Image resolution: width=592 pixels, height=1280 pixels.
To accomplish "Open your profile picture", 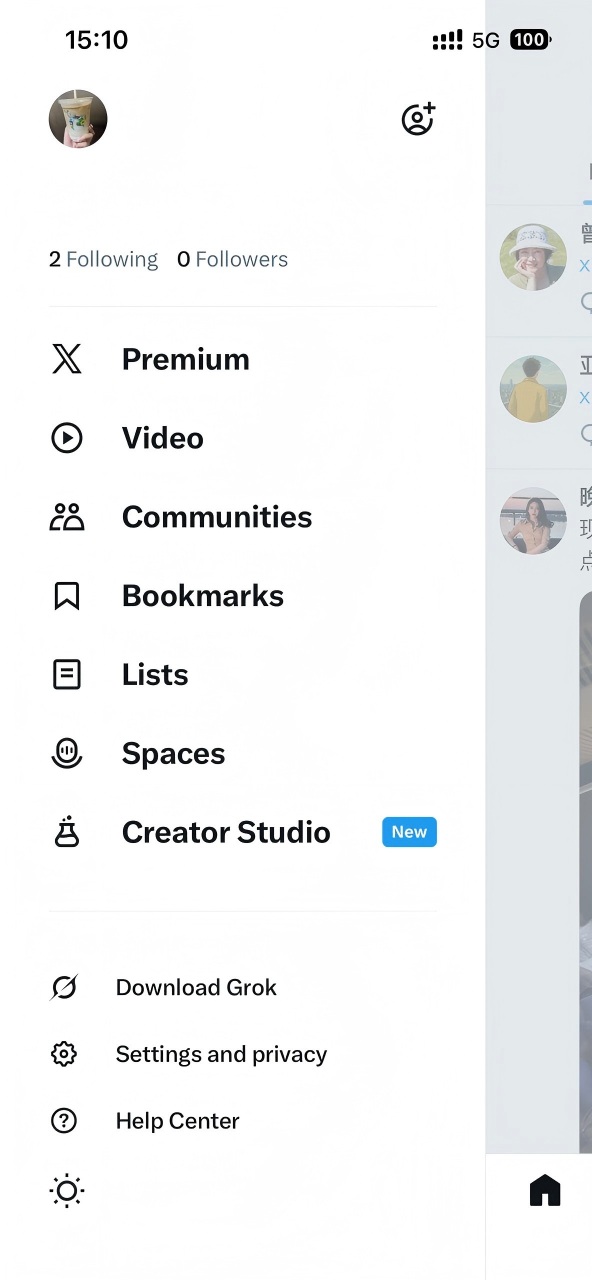I will pos(78,118).
